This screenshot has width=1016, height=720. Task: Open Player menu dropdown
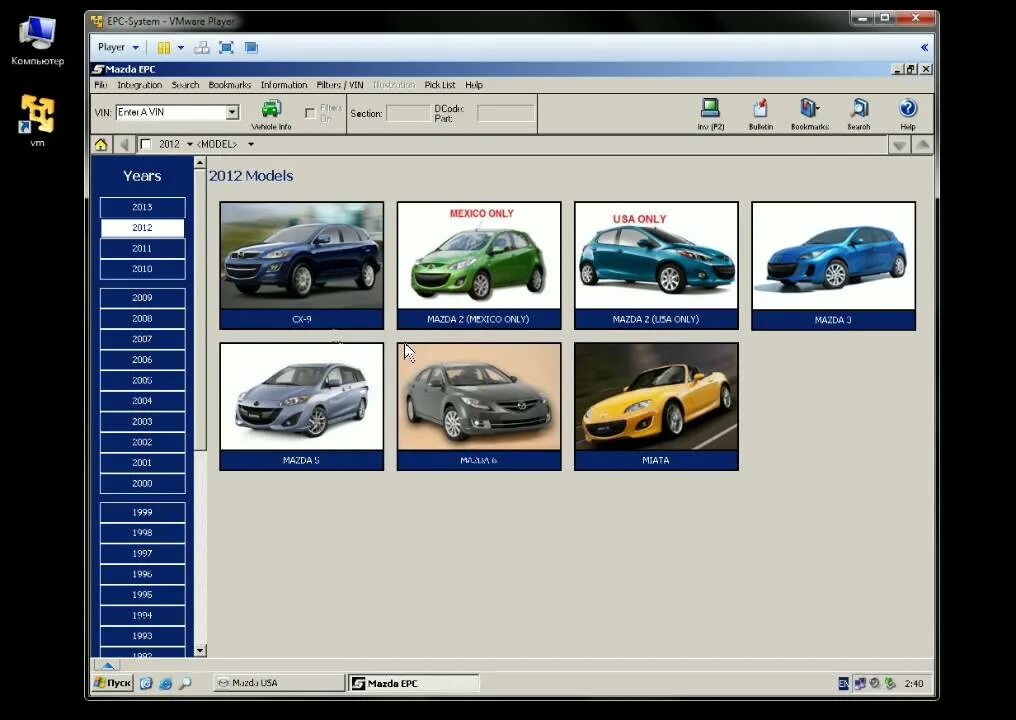[118, 47]
